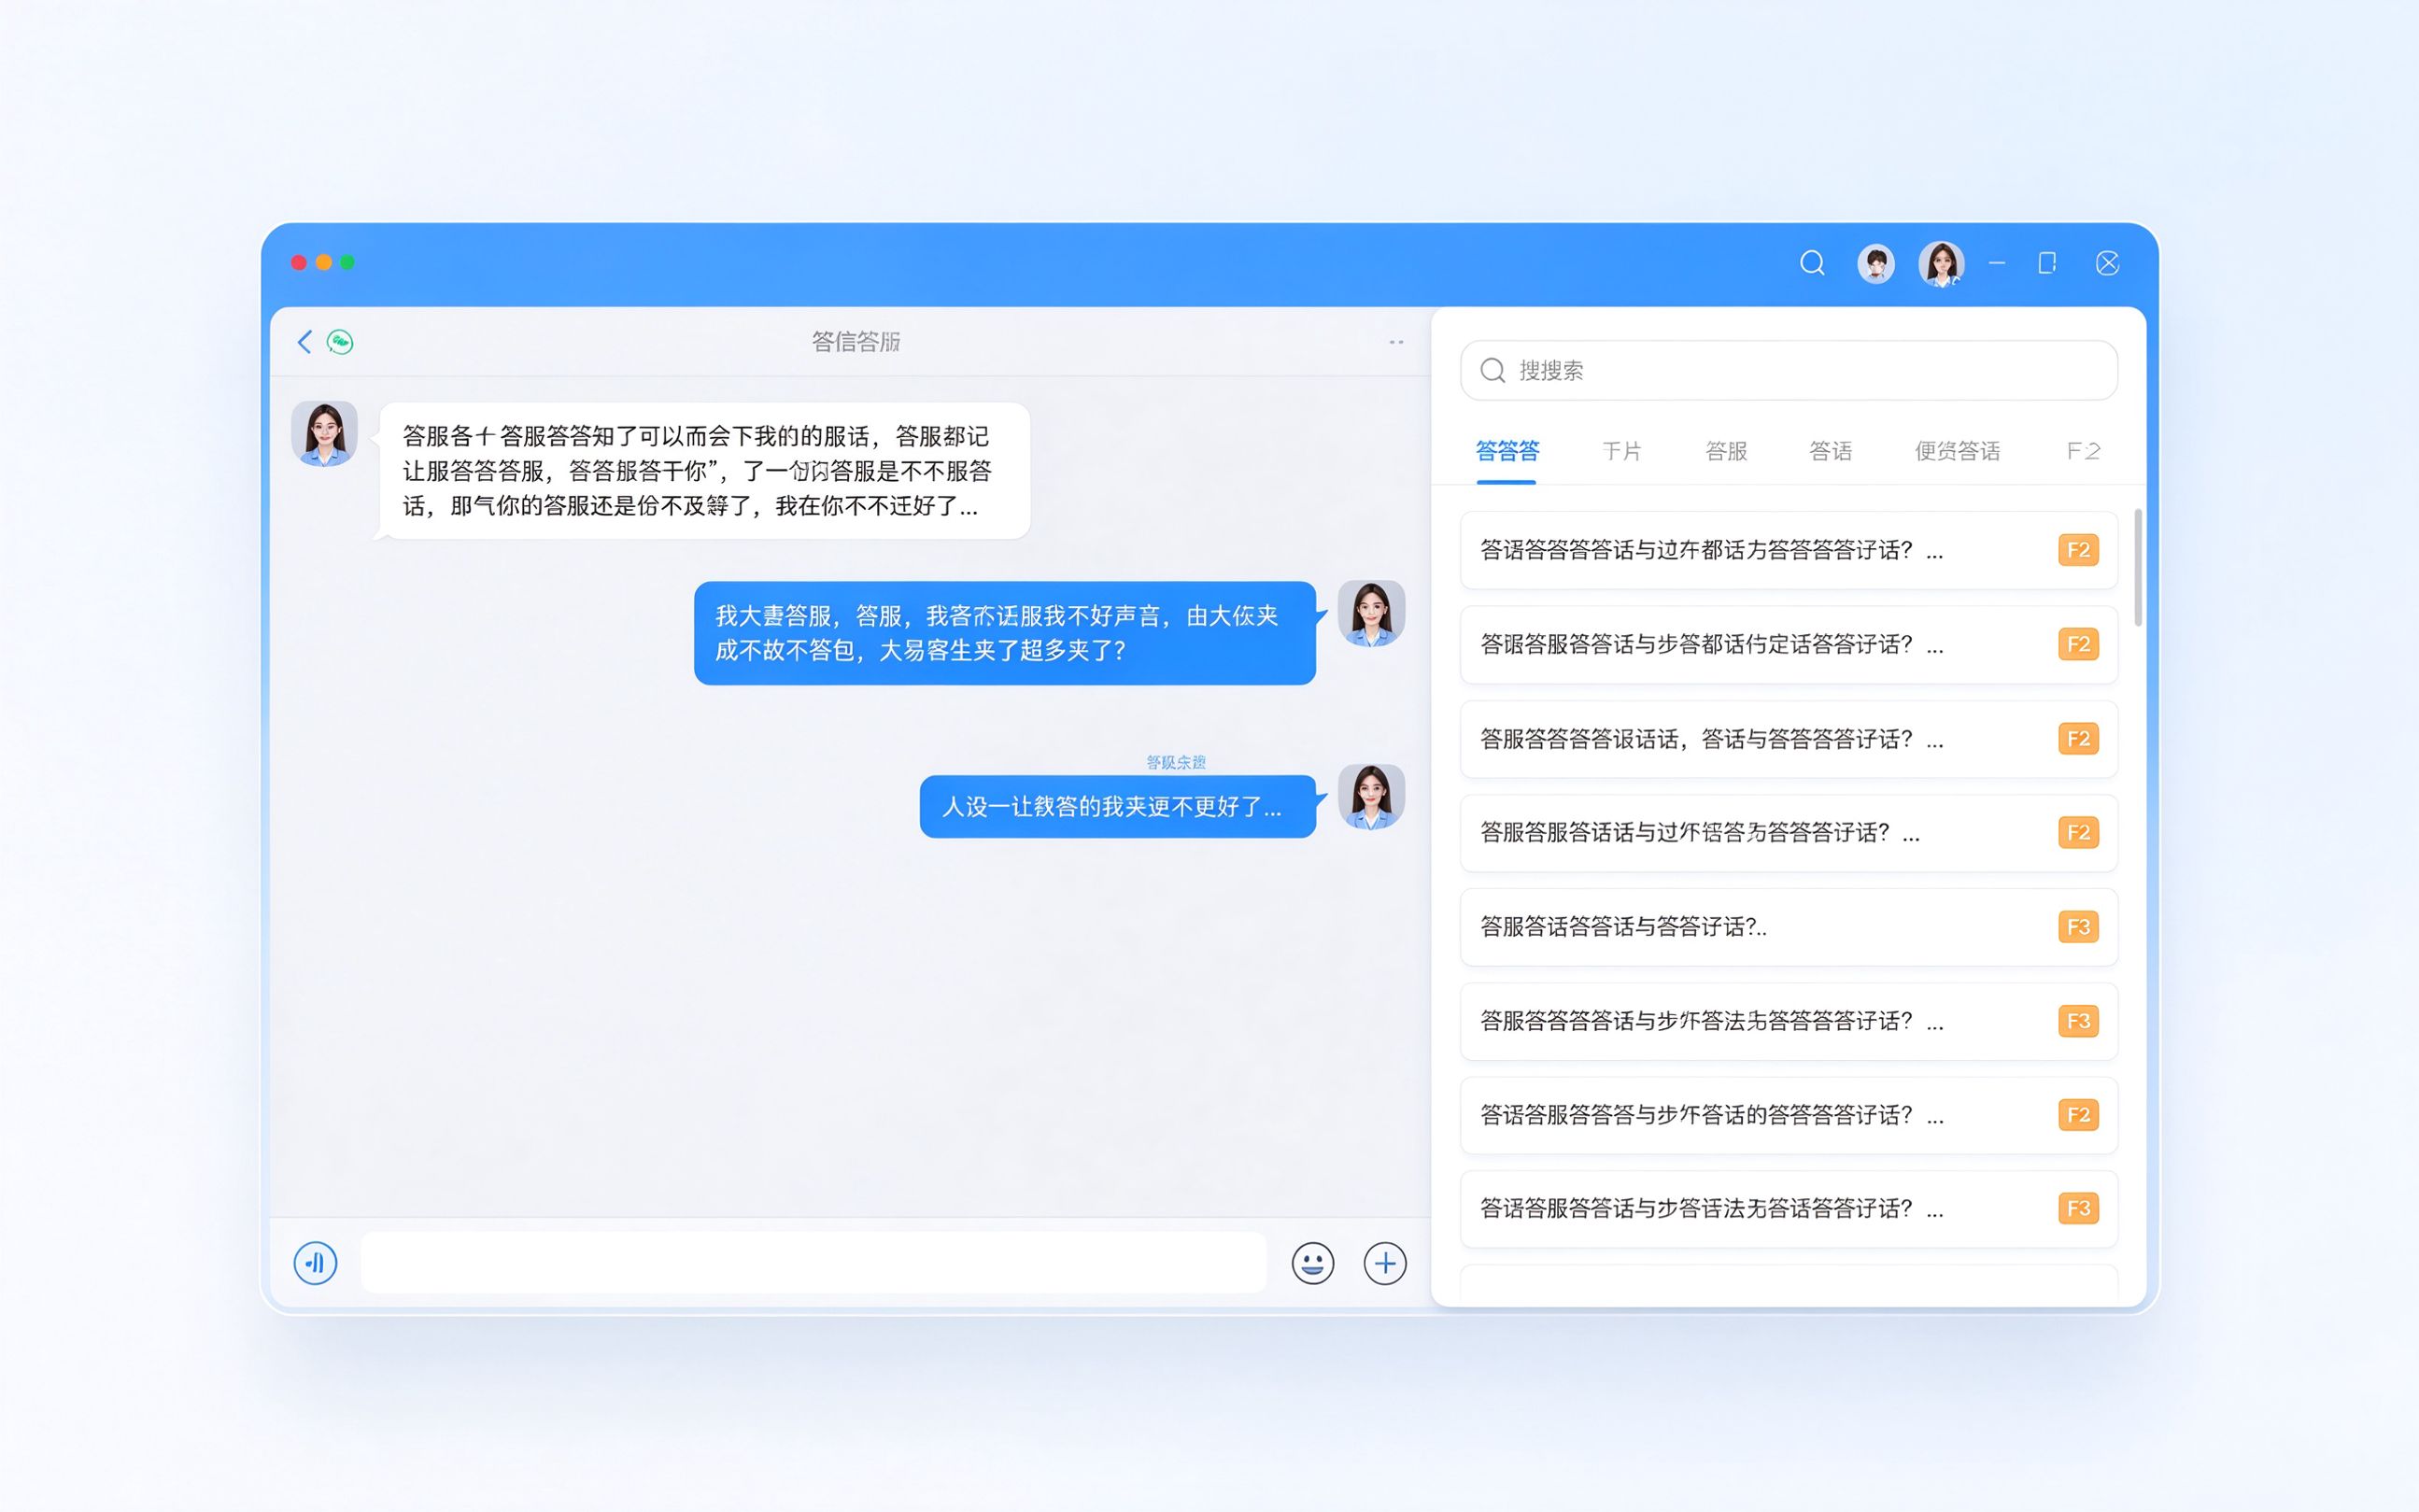Click the magnifier icon inside 搜搜索 field
The image size is (2419, 1512).
pos(1492,370)
